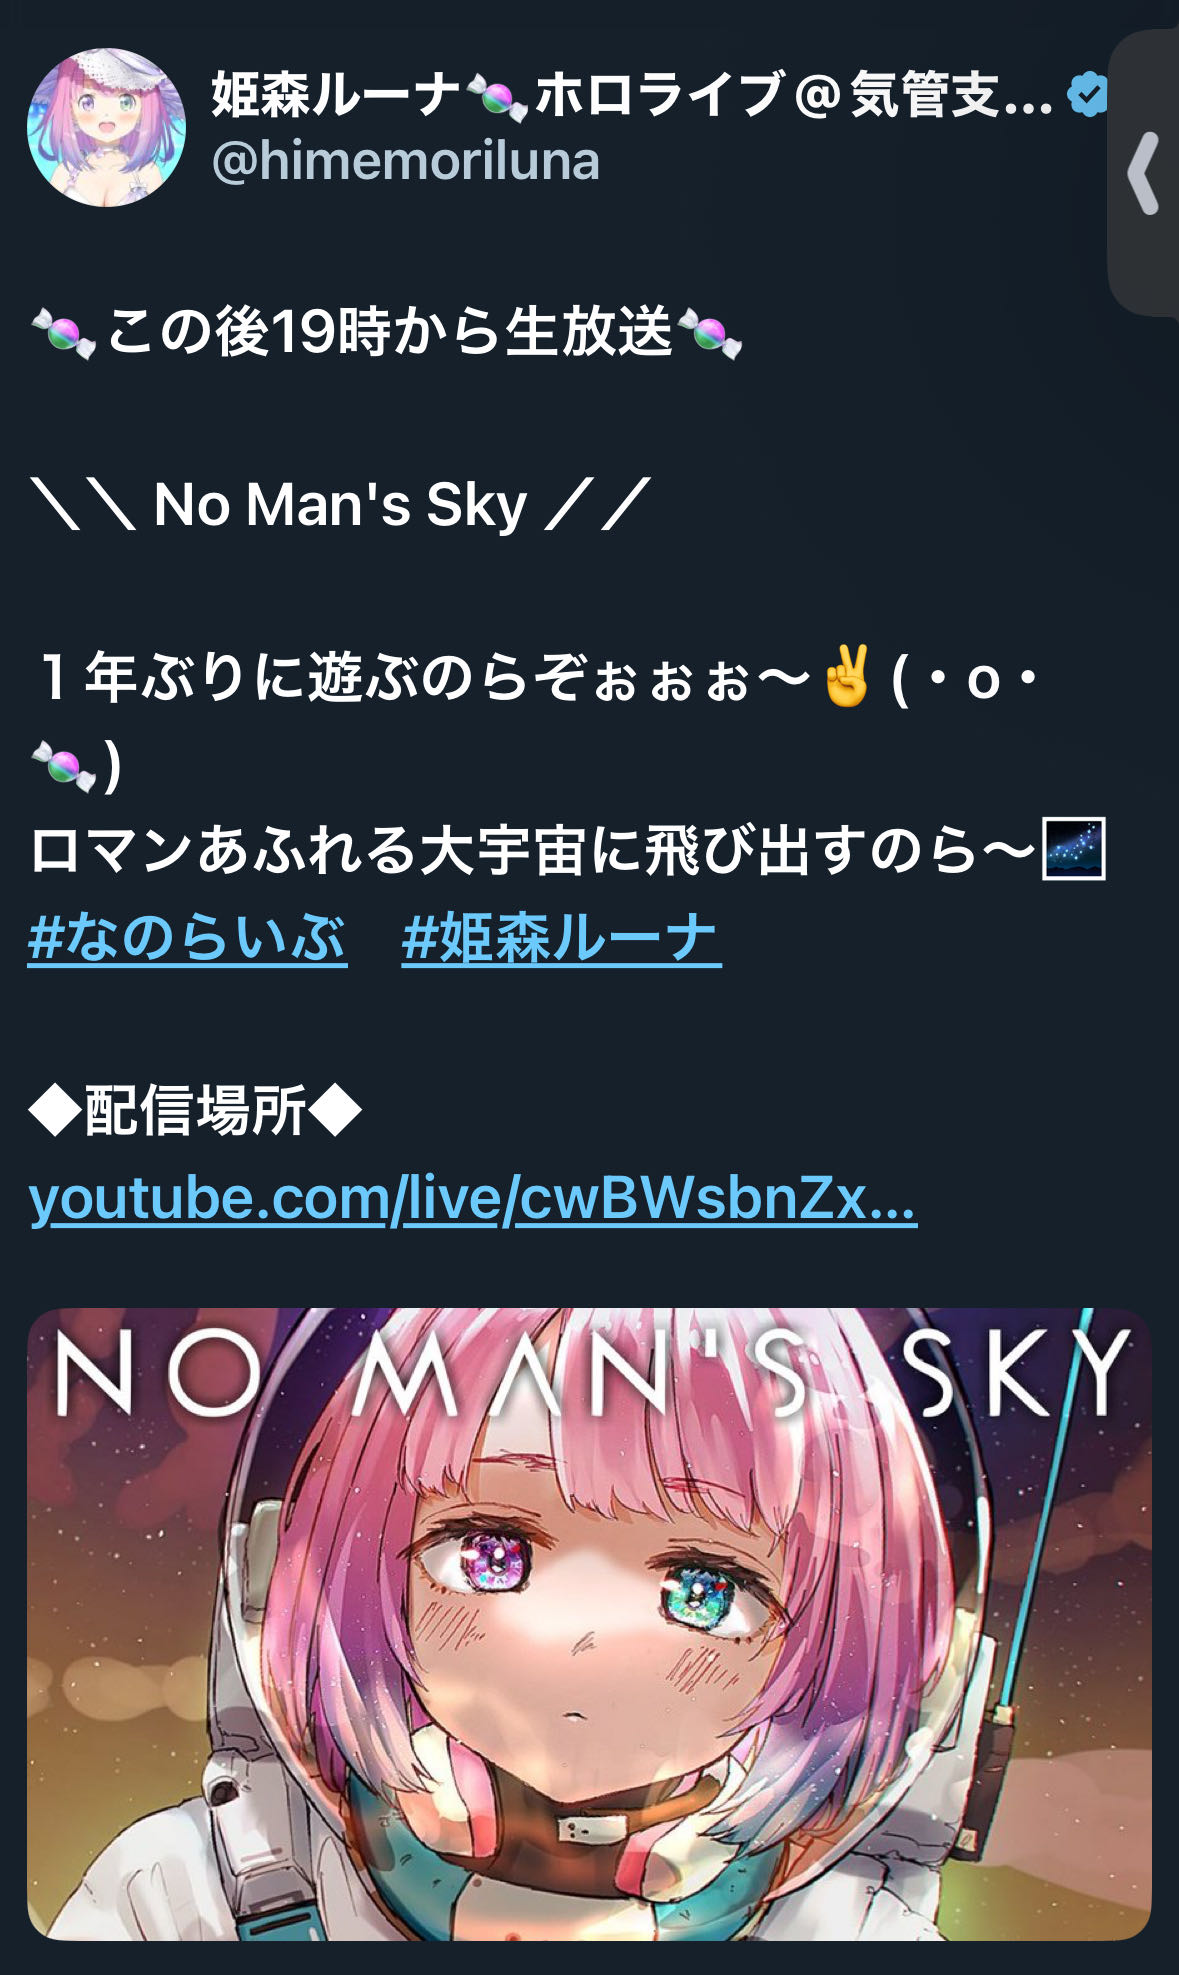The height and width of the screenshot is (1975, 1179).
Task: Click the candy emoji before この後19時
Action: pos(64,333)
